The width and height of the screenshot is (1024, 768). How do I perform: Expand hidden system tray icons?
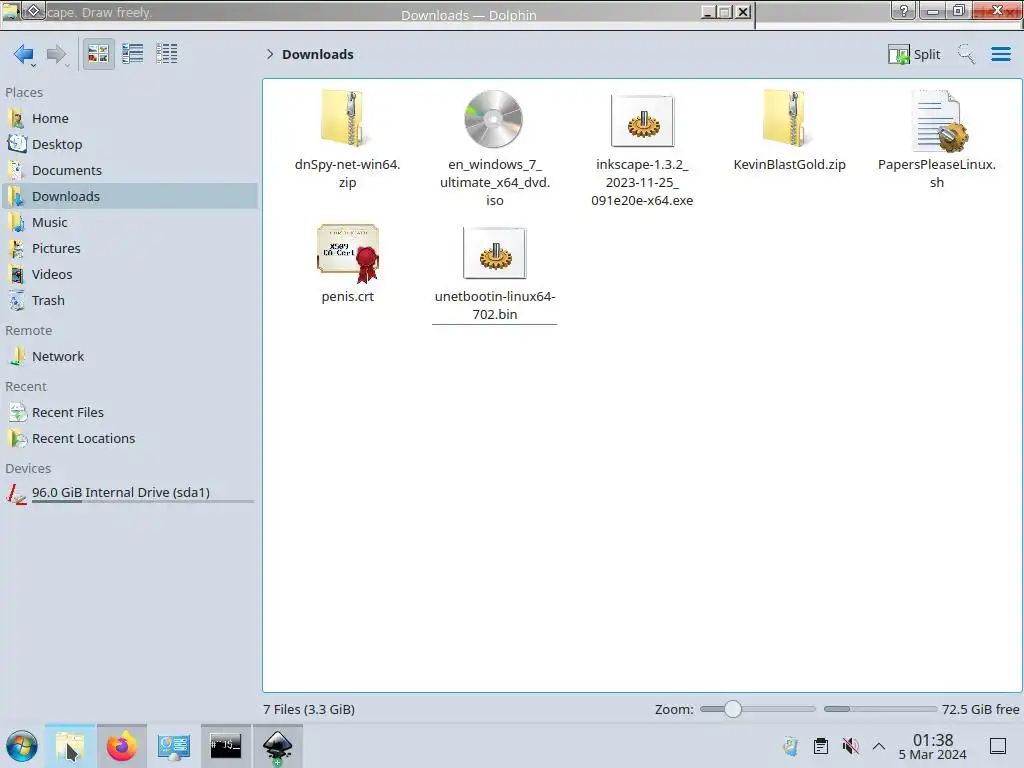pyautogui.click(x=879, y=746)
